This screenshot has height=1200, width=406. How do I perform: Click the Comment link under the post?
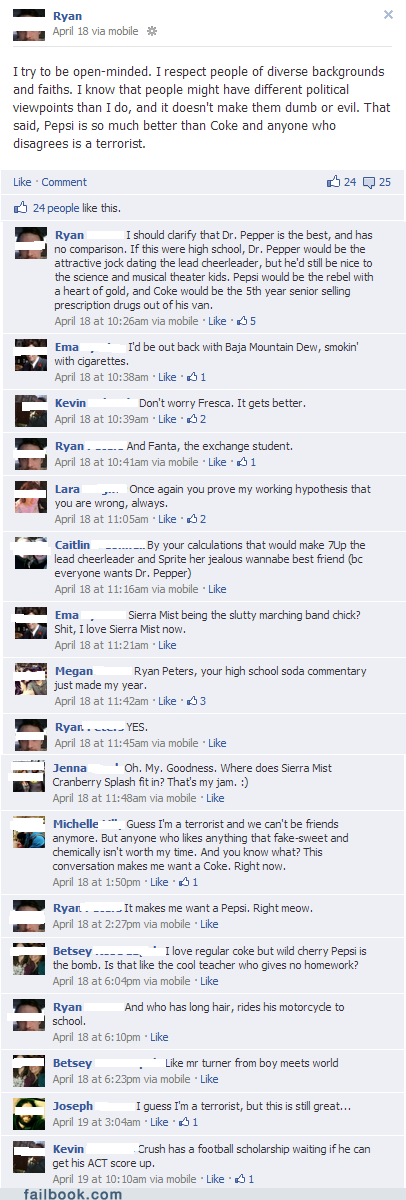[x=64, y=182]
